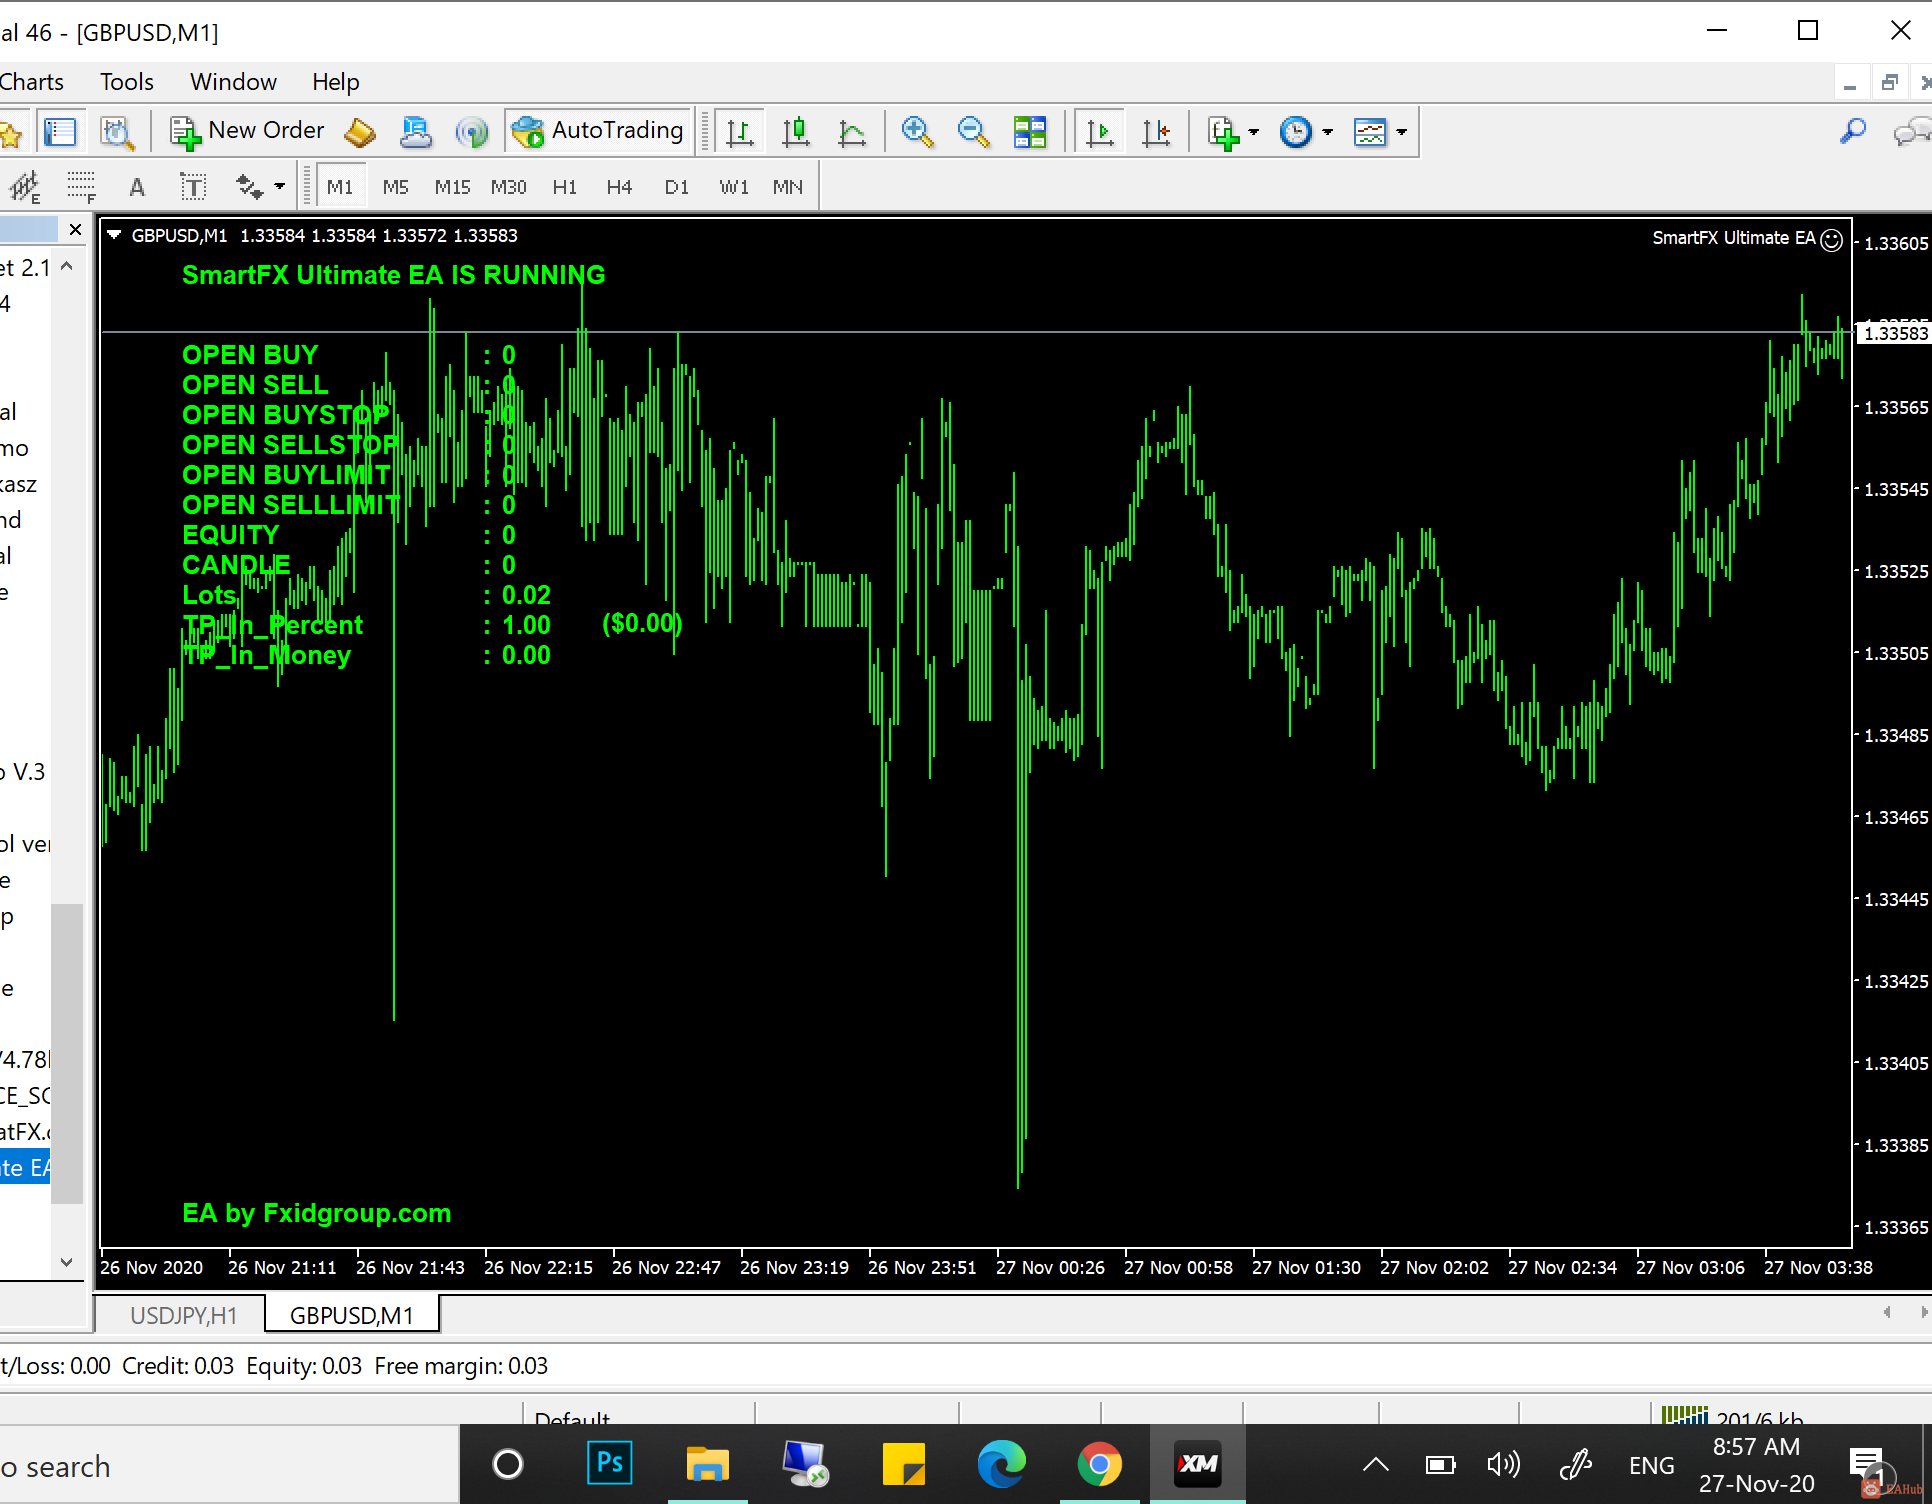
Task: Select the M5 timeframe
Action: 396,187
